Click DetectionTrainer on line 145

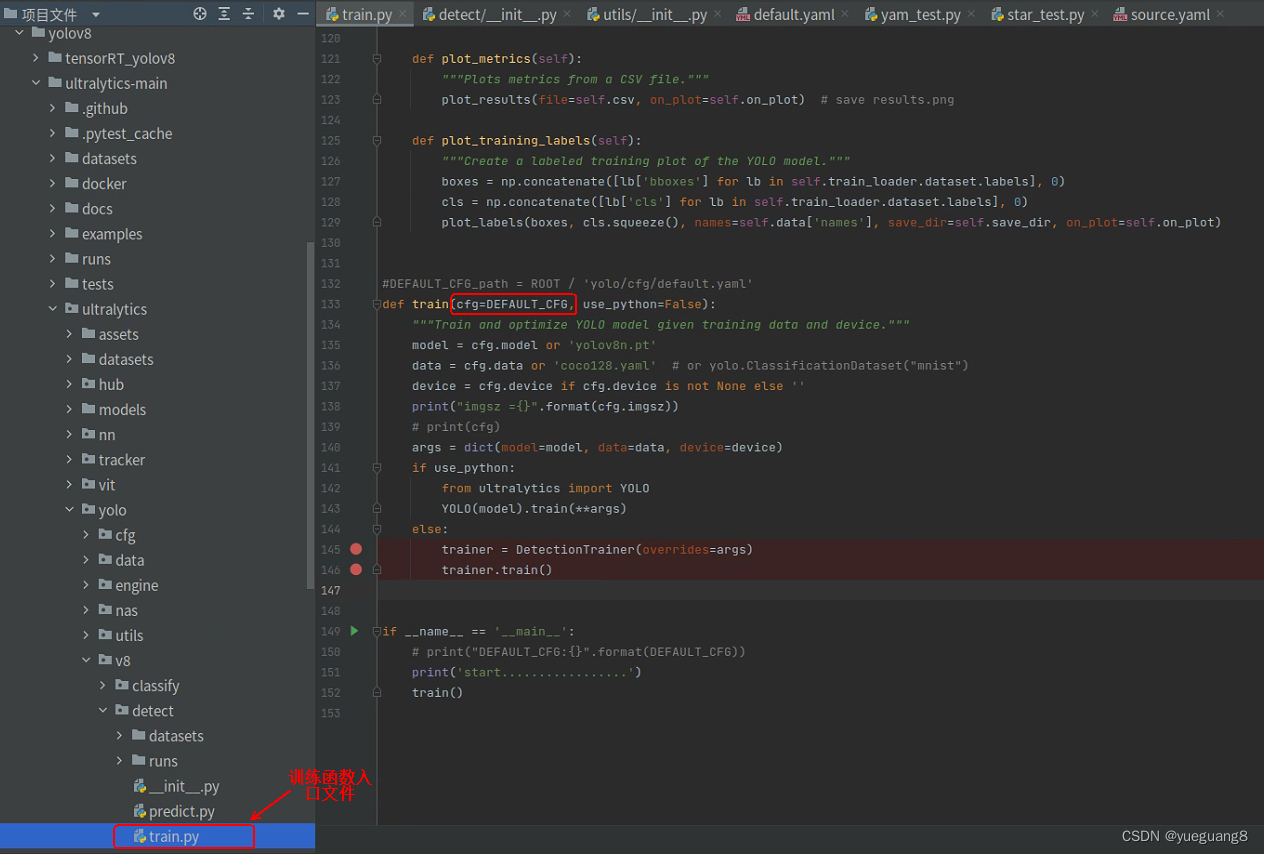tap(575, 549)
